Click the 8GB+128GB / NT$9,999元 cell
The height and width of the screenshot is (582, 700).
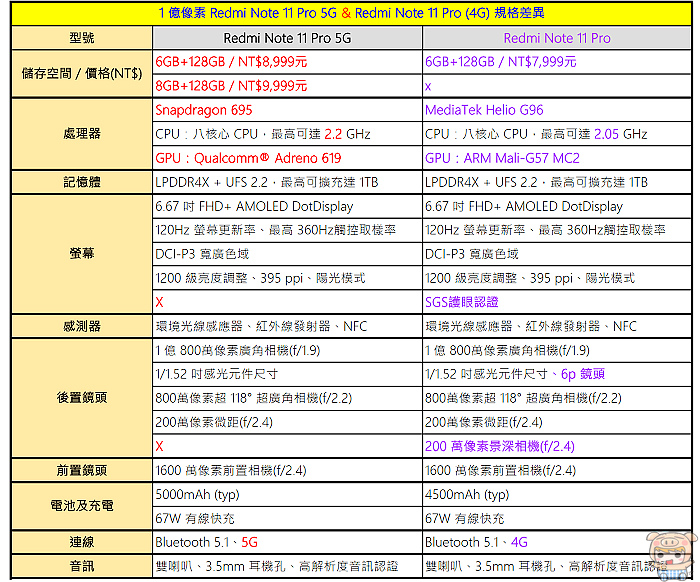[287, 86]
